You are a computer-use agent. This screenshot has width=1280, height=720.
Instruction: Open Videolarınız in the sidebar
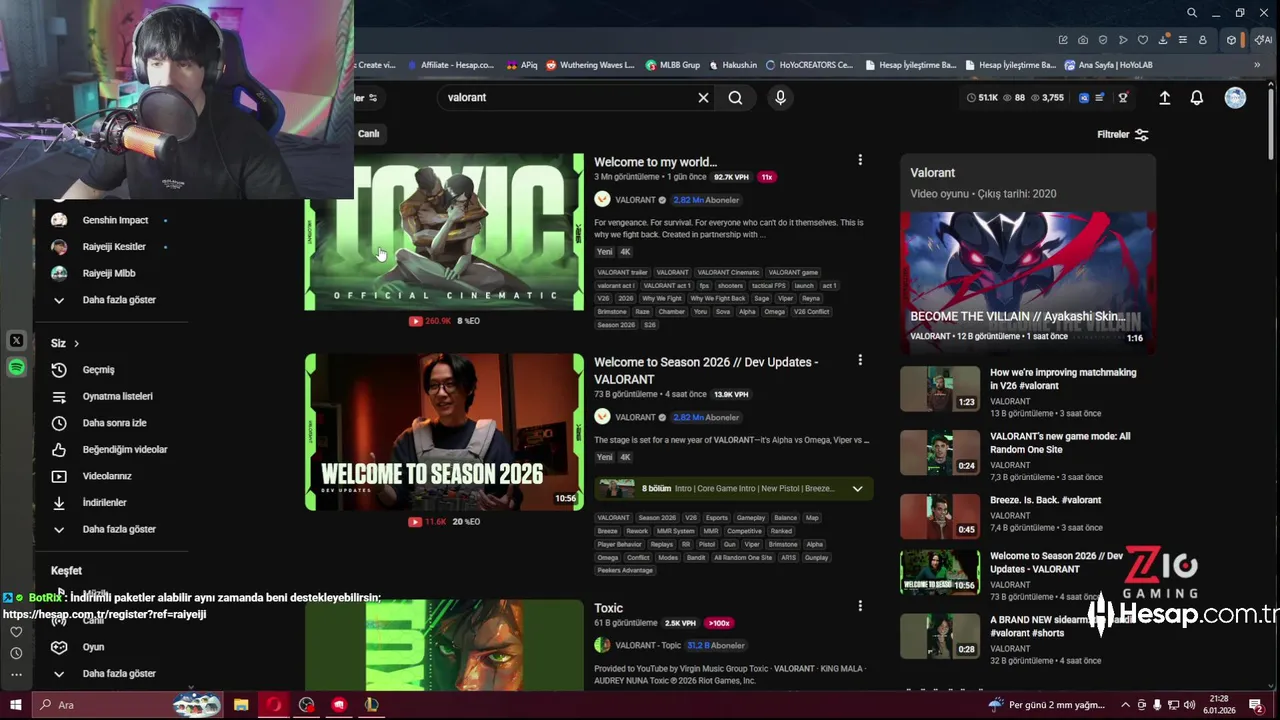coord(107,476)
